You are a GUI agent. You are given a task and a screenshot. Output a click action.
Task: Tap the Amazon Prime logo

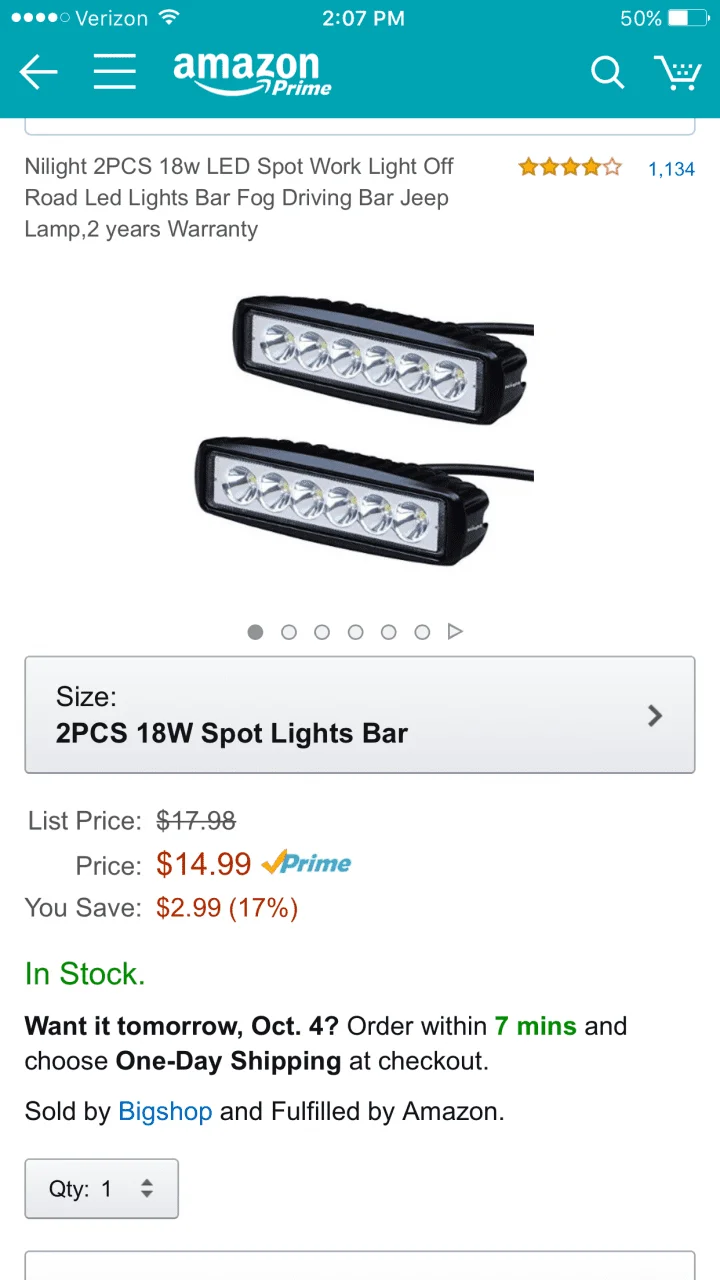(252, 74)
